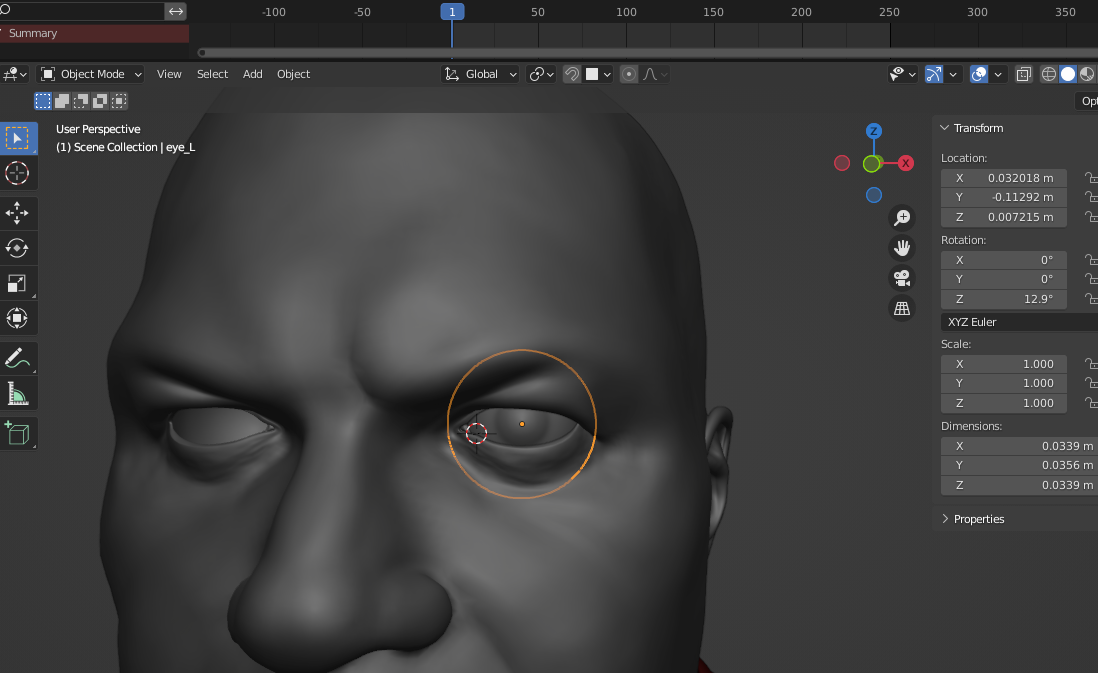Toggle camera view icon
This screenshot has height=673, width=1098.
point(902,277)
